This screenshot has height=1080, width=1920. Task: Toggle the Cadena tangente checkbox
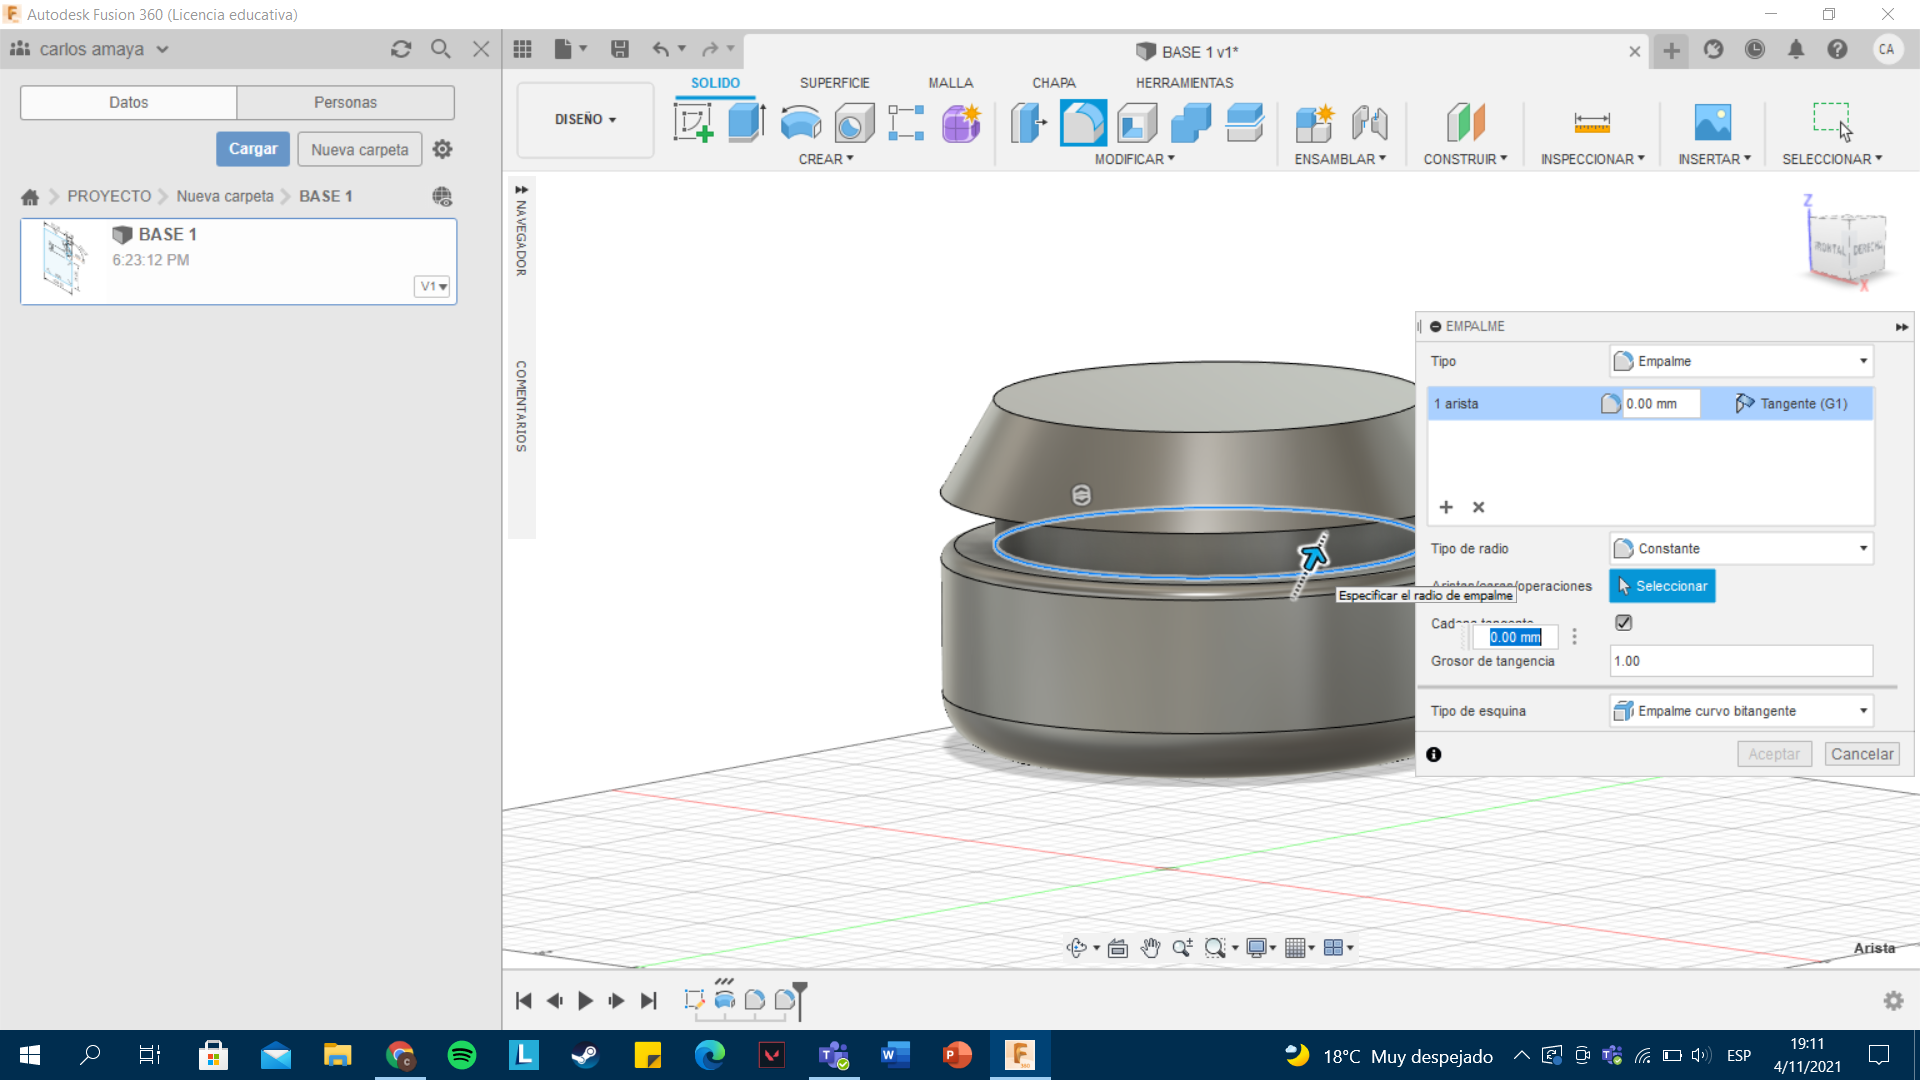(x=1624, y=623)
